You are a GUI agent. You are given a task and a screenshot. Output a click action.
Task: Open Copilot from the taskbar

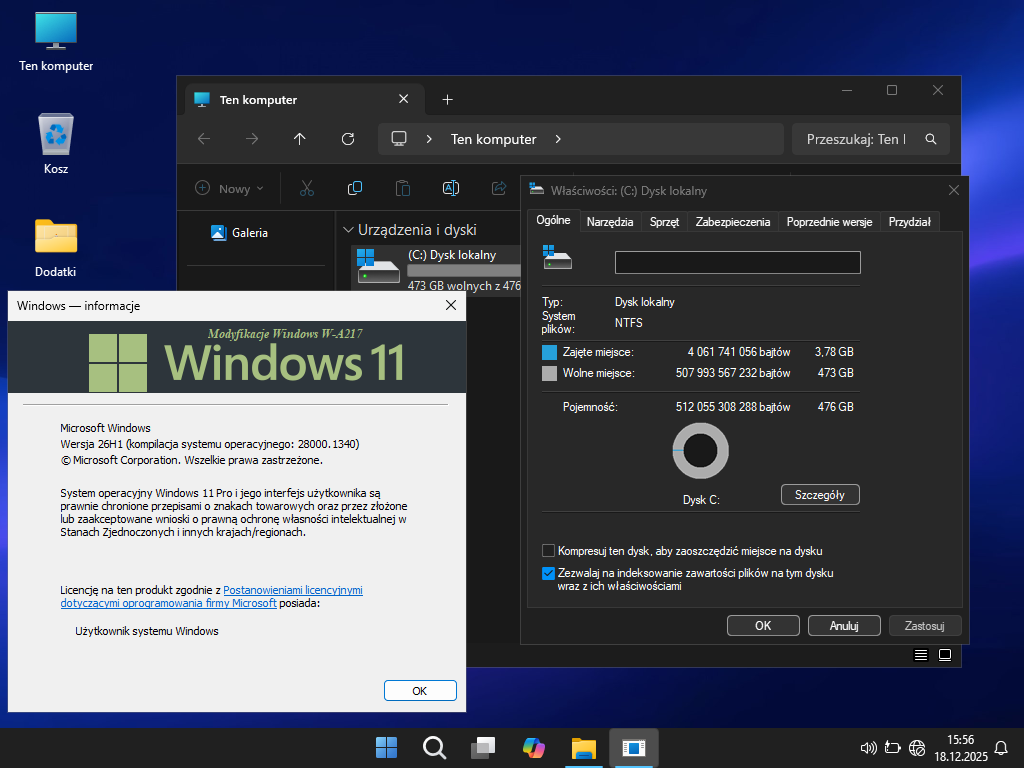[534, 747]
